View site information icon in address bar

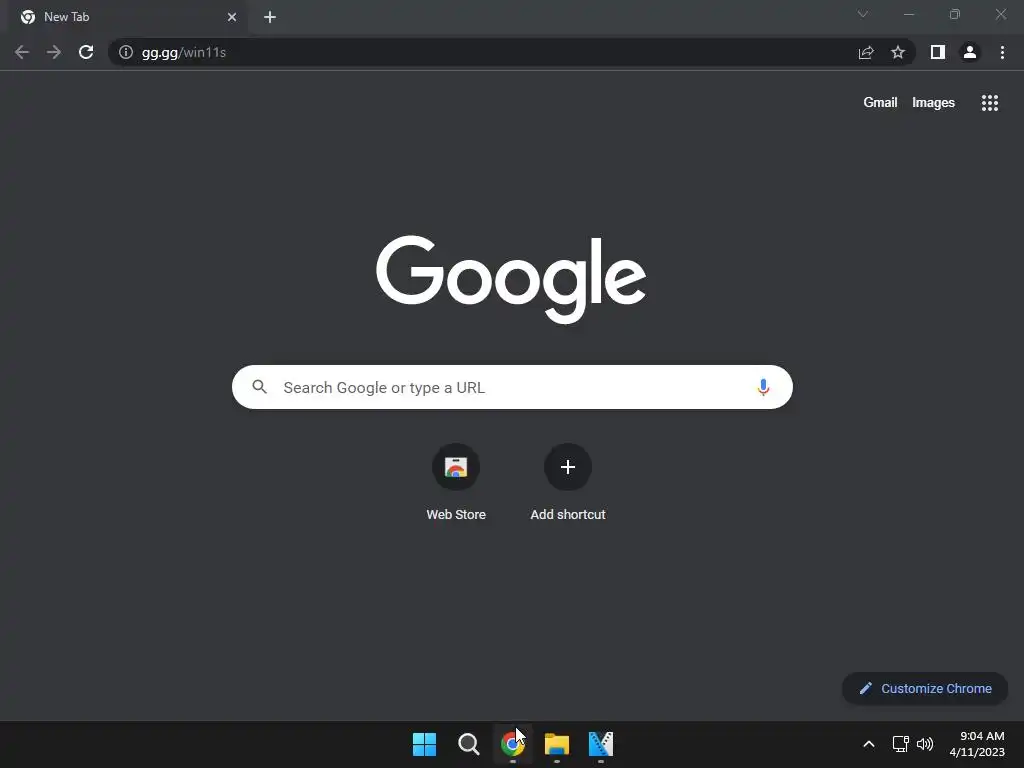126,52
